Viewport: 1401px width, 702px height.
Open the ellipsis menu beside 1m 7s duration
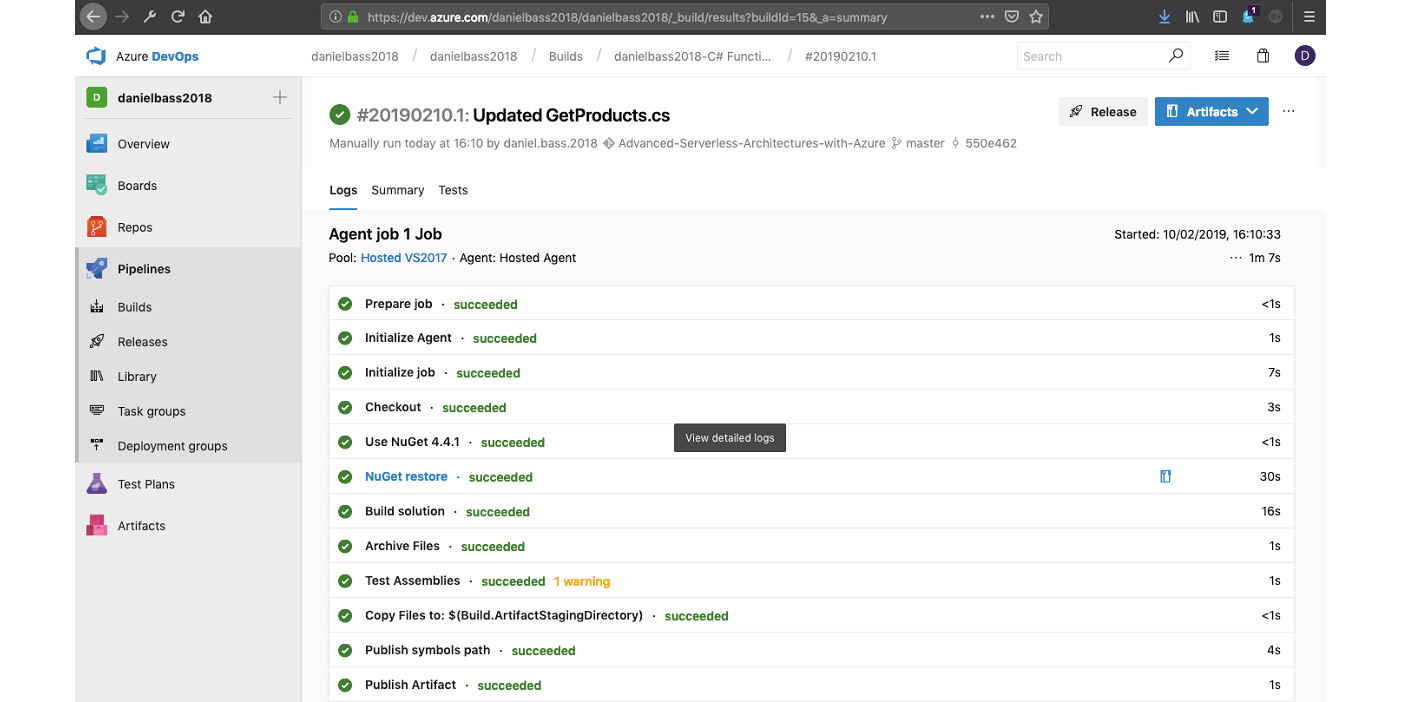coord(1236,258)
